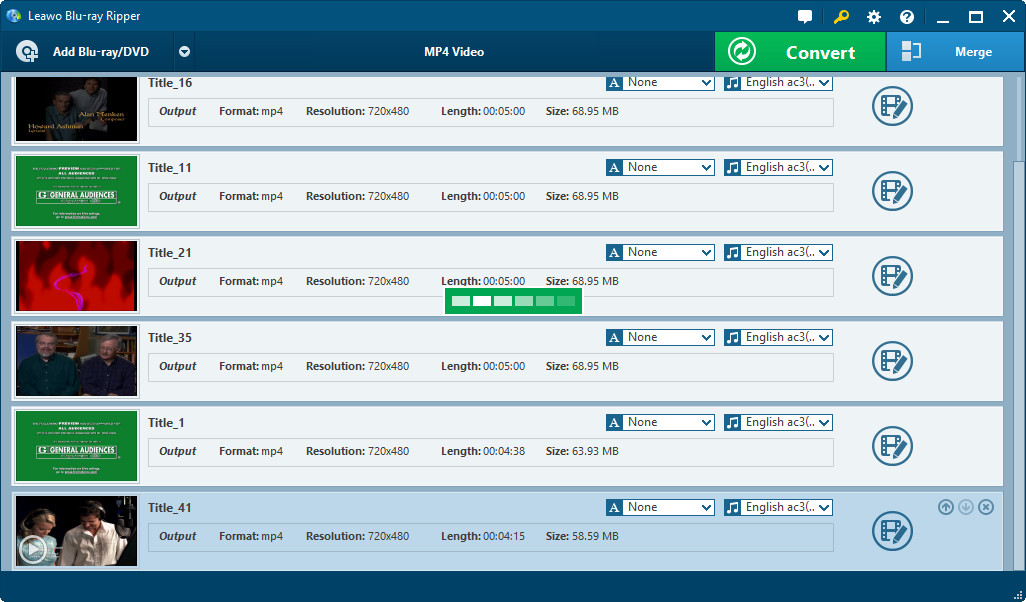Open the feedback speech bubble icon
The width and height of the screenshot is (1026, 602).
(x=805, y=17)
